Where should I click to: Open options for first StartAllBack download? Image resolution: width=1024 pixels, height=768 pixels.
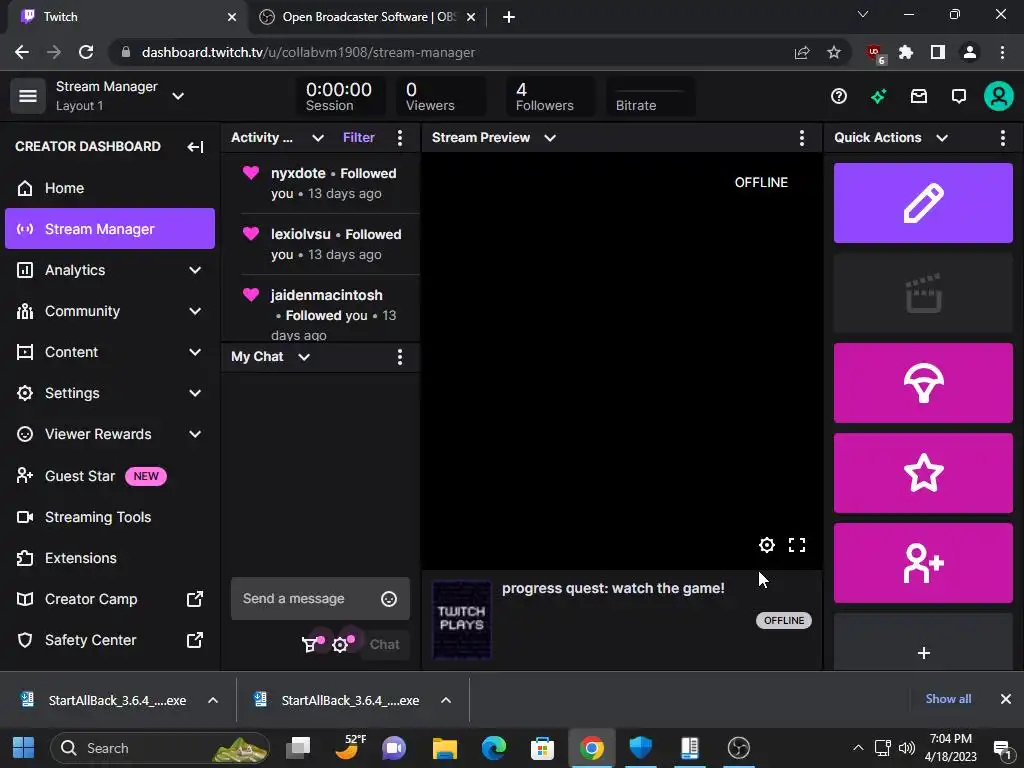(213, 700)
